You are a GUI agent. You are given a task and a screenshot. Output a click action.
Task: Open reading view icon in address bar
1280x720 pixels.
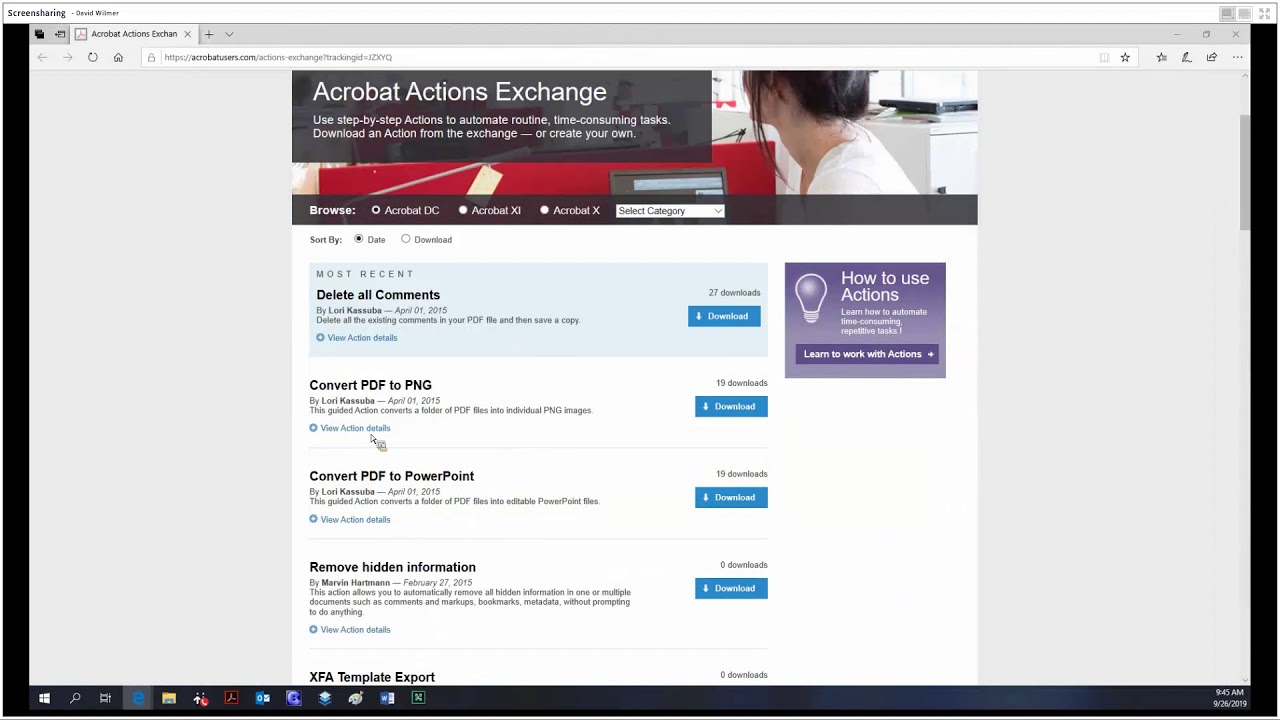1104,57
